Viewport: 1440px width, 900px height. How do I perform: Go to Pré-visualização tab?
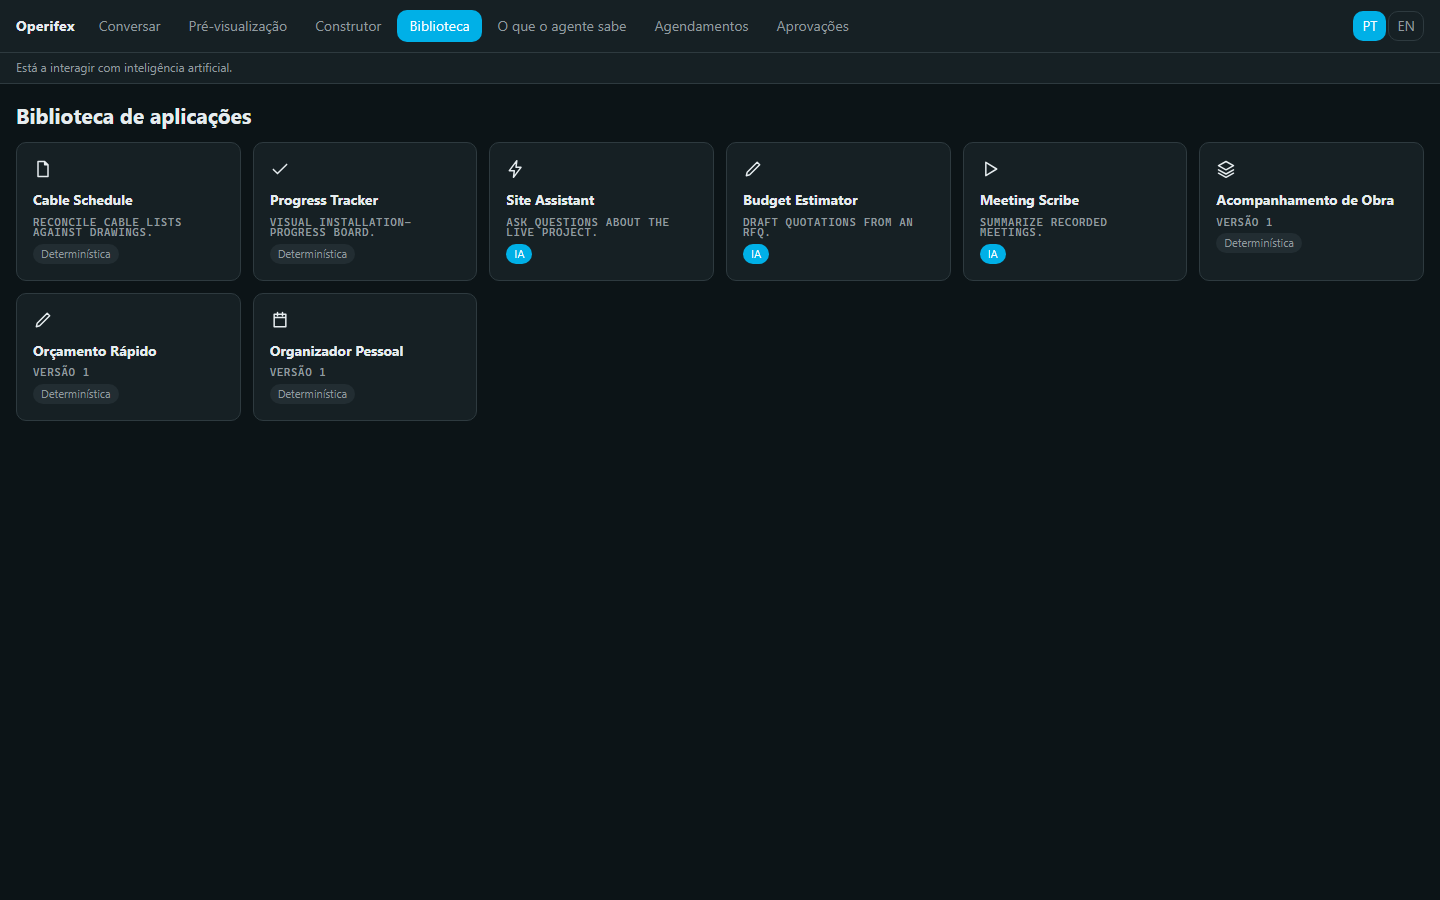pyautogui.click(x=238, y=26)
